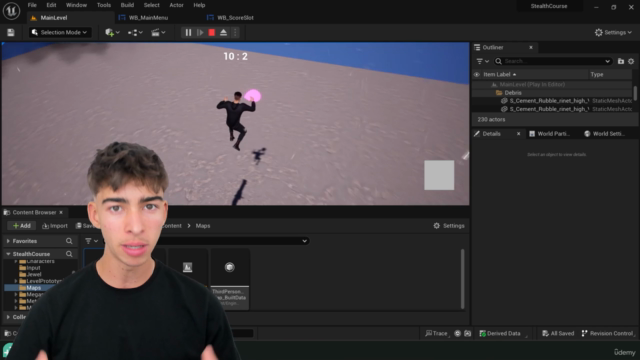Collapse the StealthCourse tree section
Viewport: 640px width, 360px height.
point(8,254)
